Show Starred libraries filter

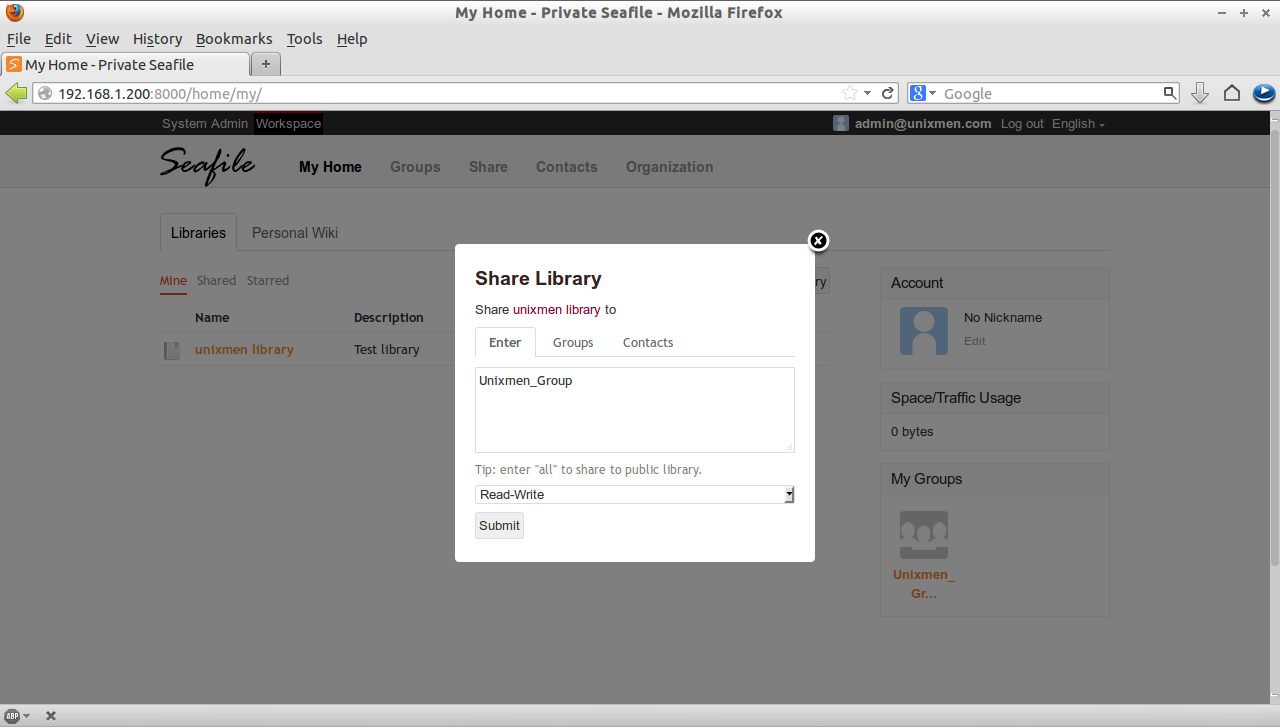pos(268,281)
